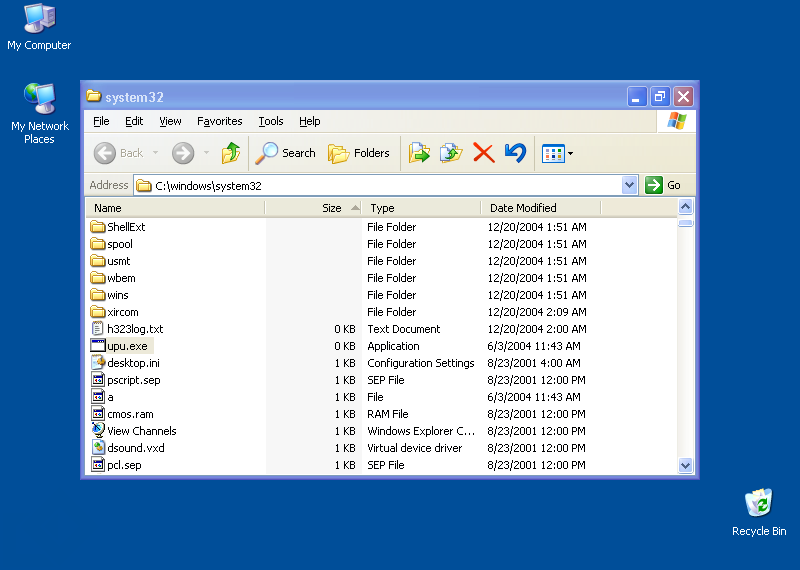Screen dimensions: 800x570
Task: Click the blue Undo toolbar icon
Action: pos(515,153)
